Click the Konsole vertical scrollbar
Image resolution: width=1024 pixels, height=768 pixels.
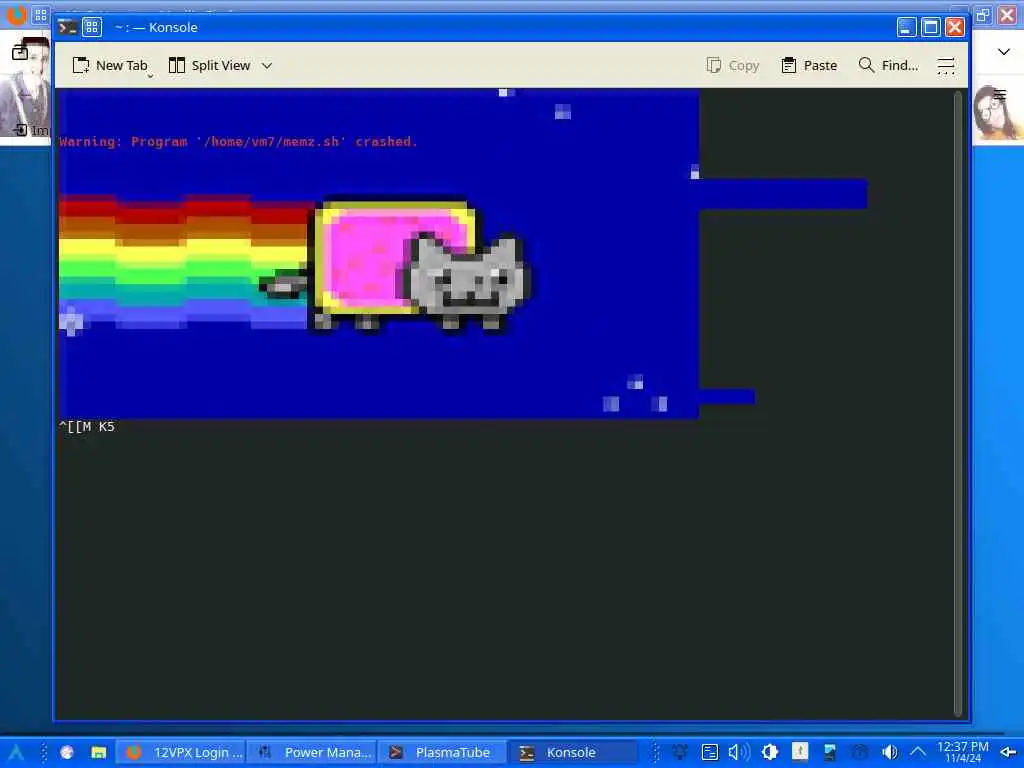[958, 404]
